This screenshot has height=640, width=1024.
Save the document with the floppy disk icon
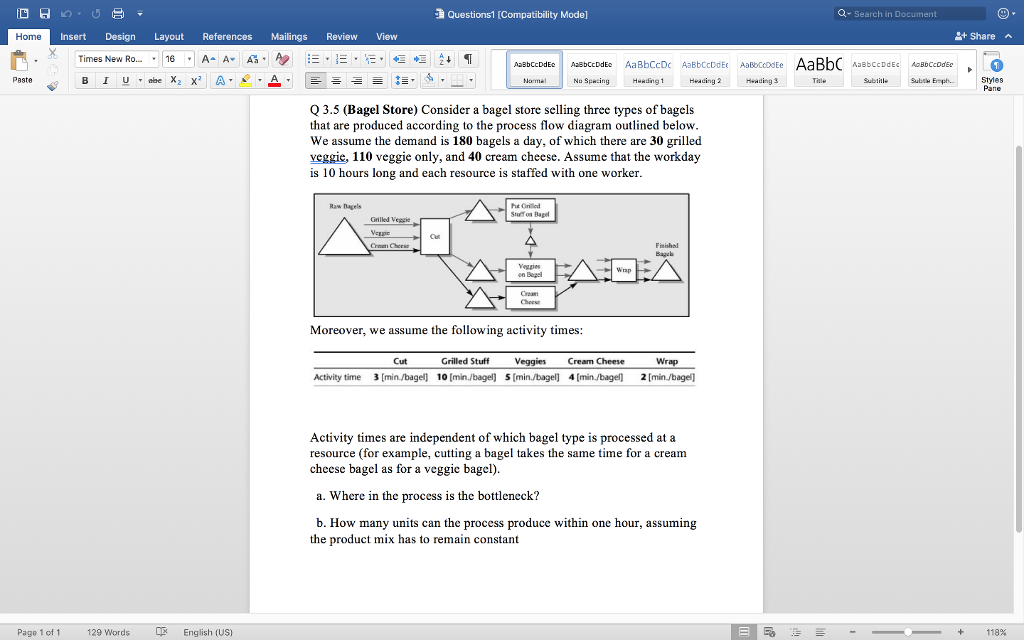click(44, 14)
